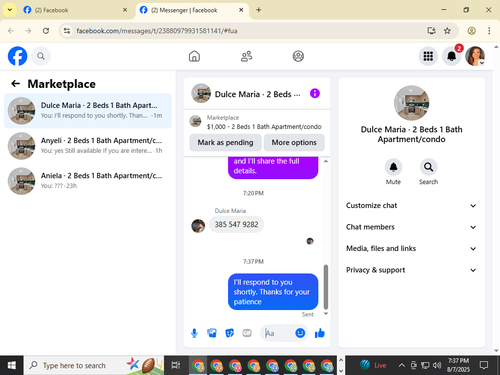The image size is (500, 375).
Task: Click the Search conversation magnifier icon
Action: (x=428, y=167)
